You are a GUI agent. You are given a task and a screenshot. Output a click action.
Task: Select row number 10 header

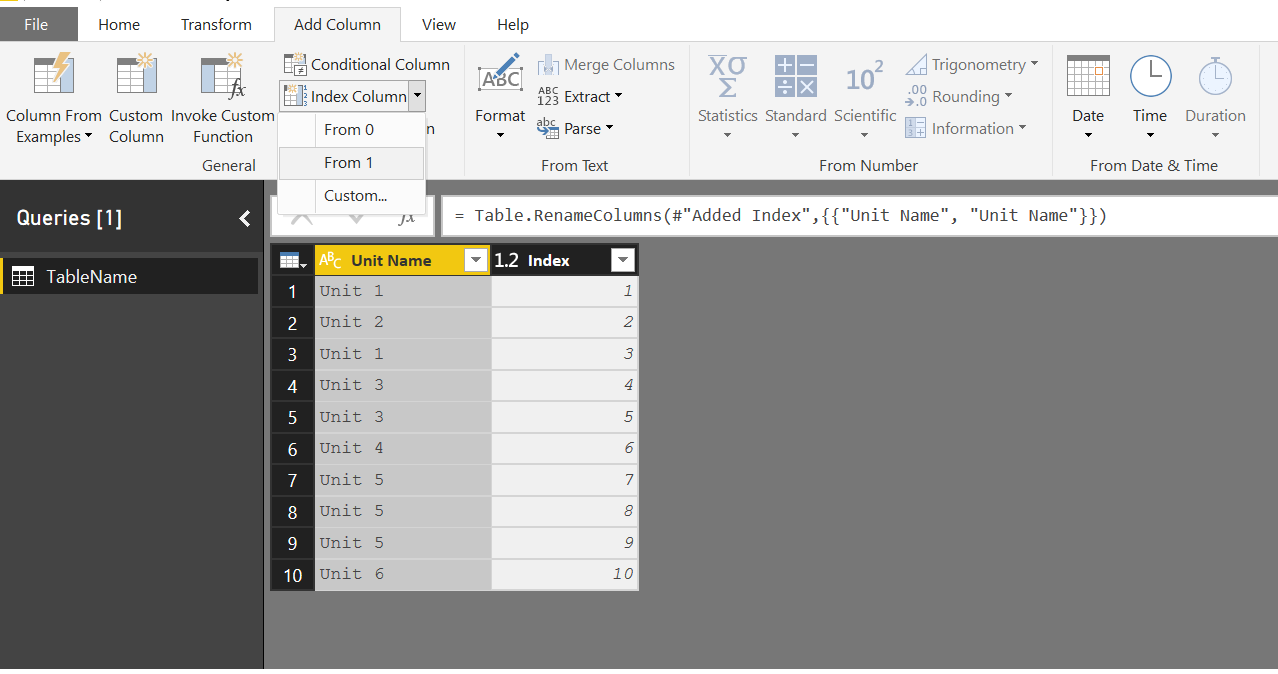tap(292, 574)
